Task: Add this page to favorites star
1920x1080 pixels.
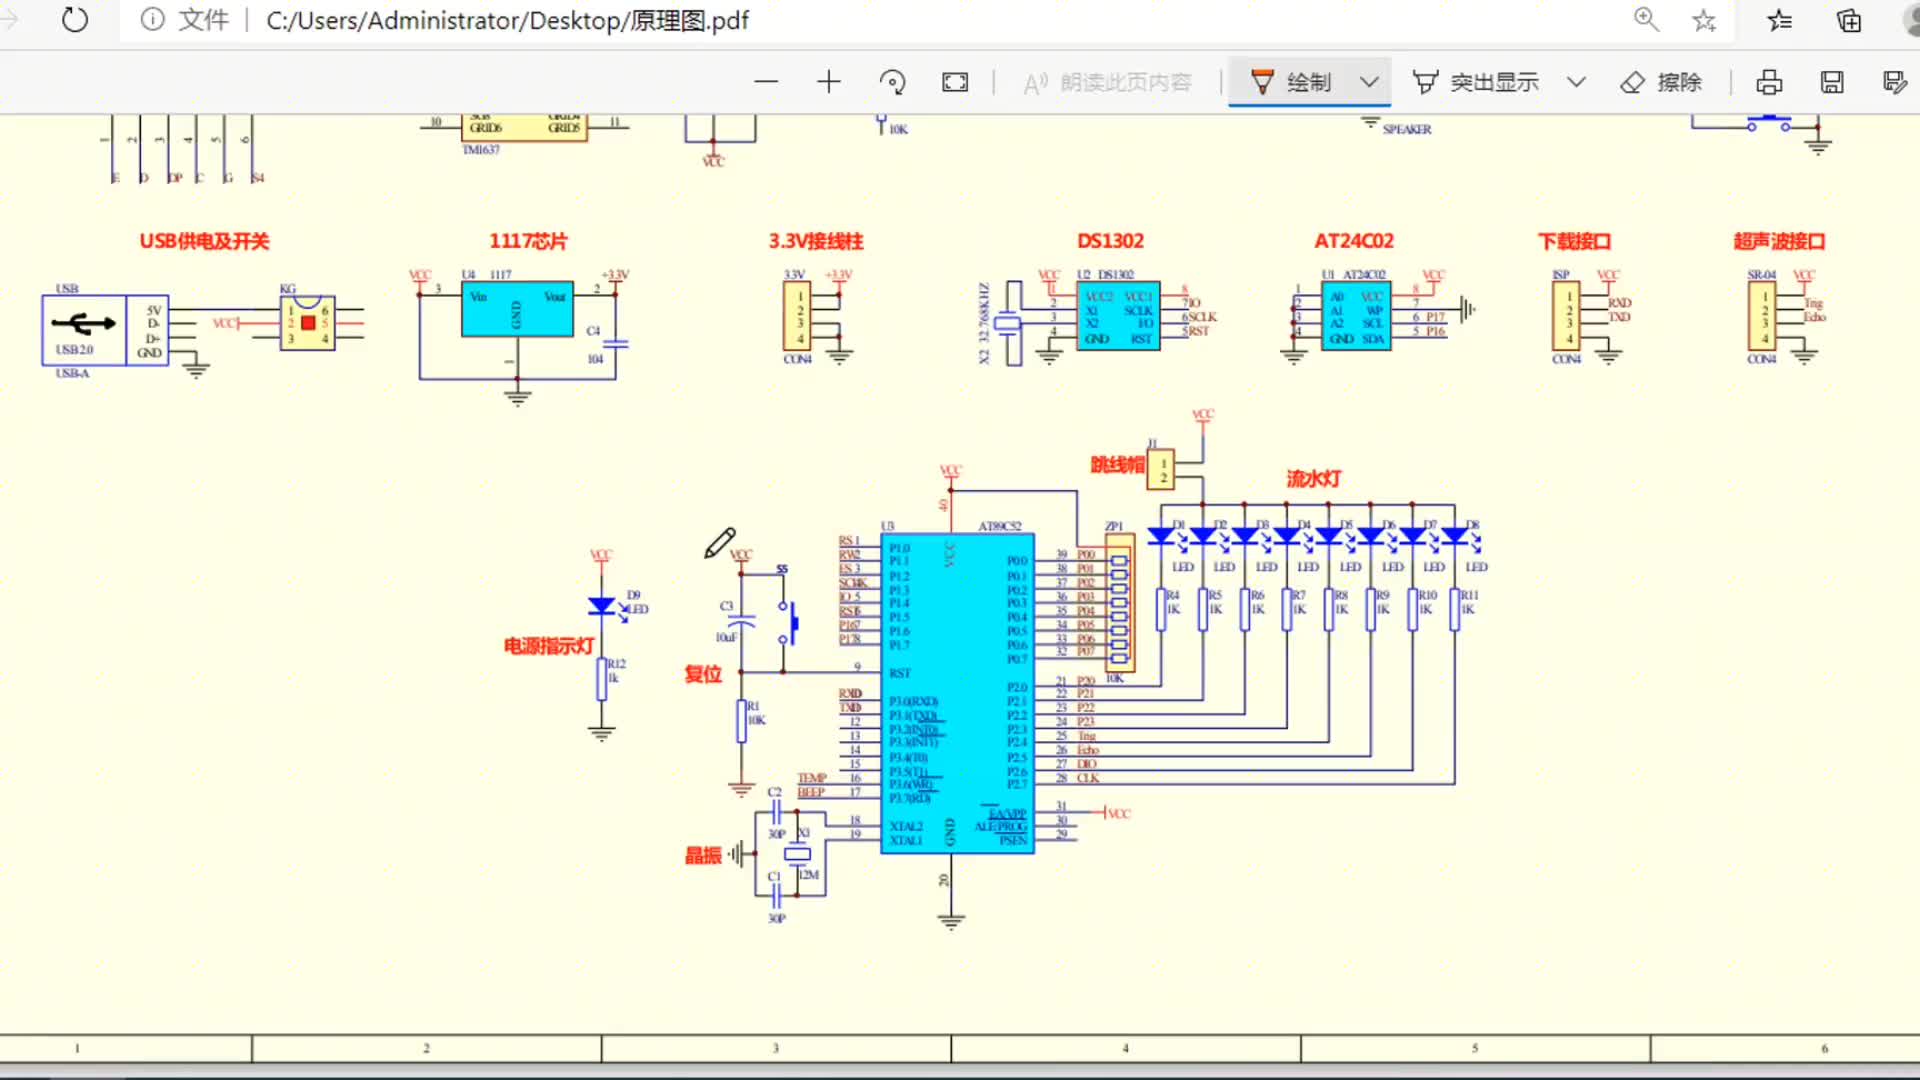Action: (x=1704, y=20)
